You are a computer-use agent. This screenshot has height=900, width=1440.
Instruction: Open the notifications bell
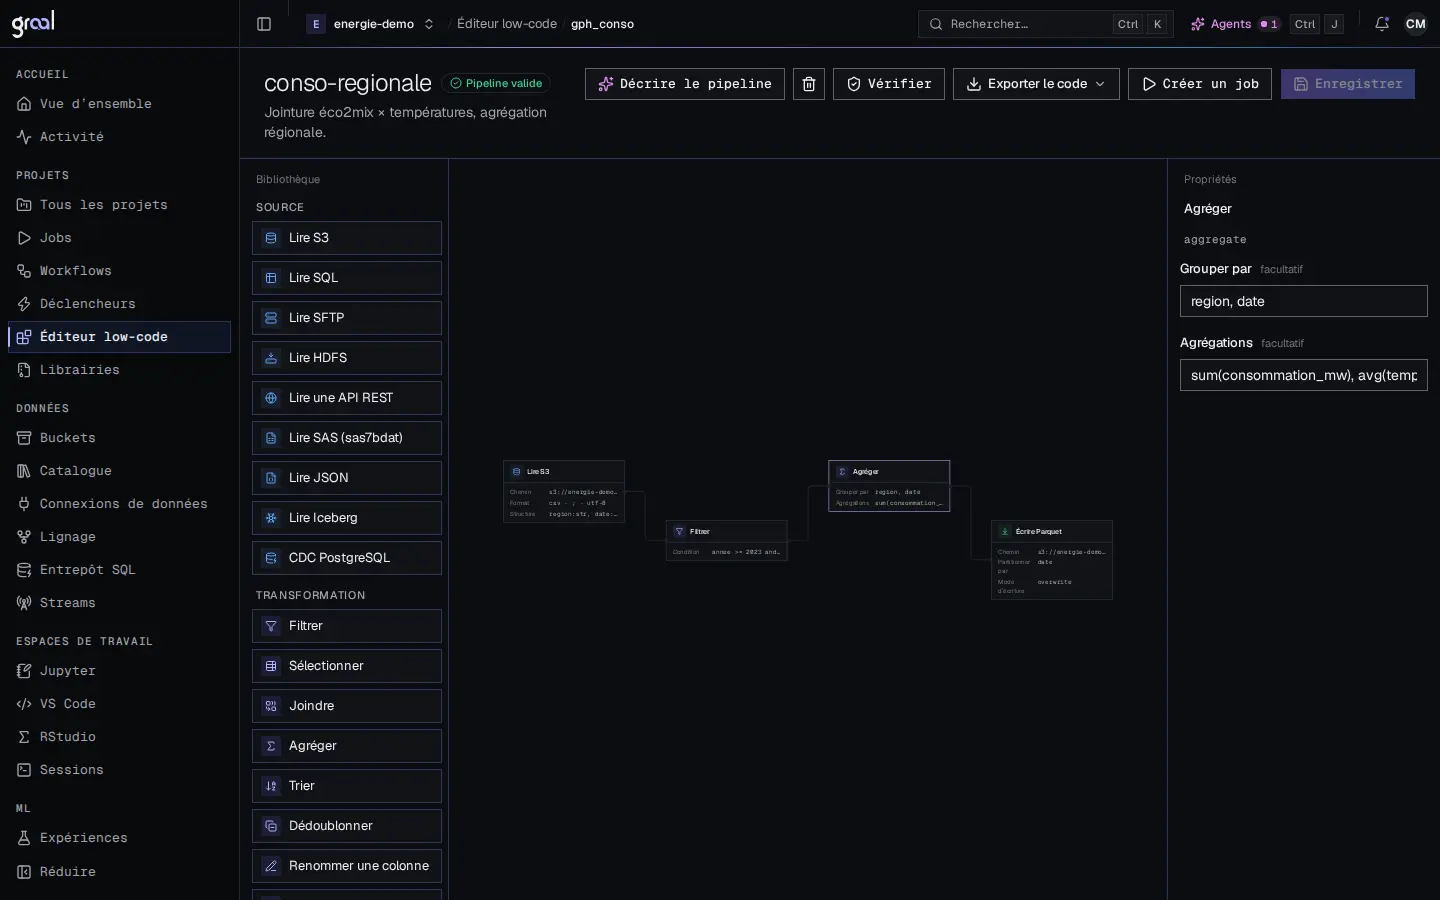tap(1382, 24)
